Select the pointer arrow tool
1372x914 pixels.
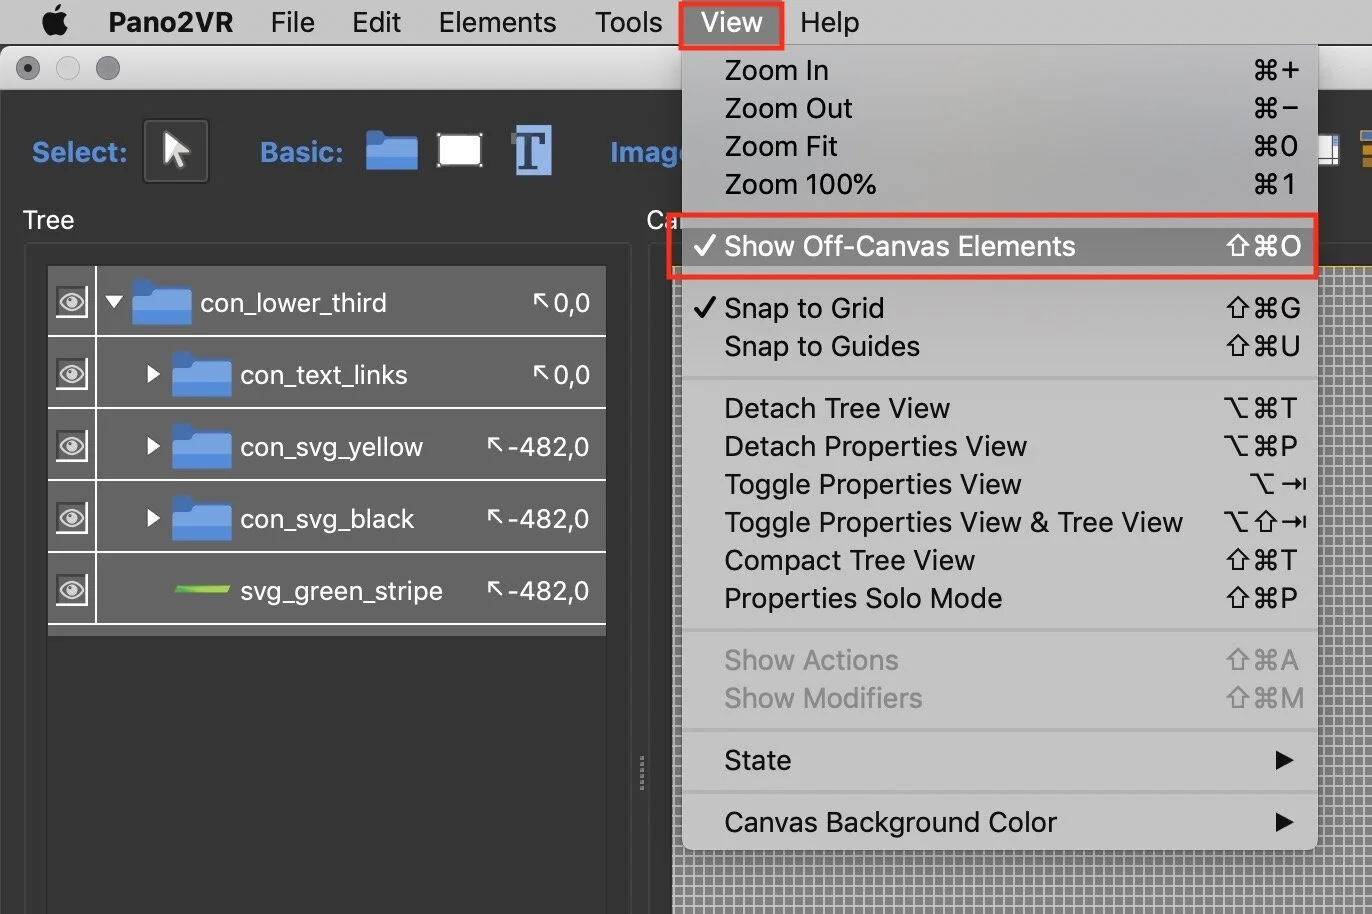pyautogui.click(x=176, y=151)
